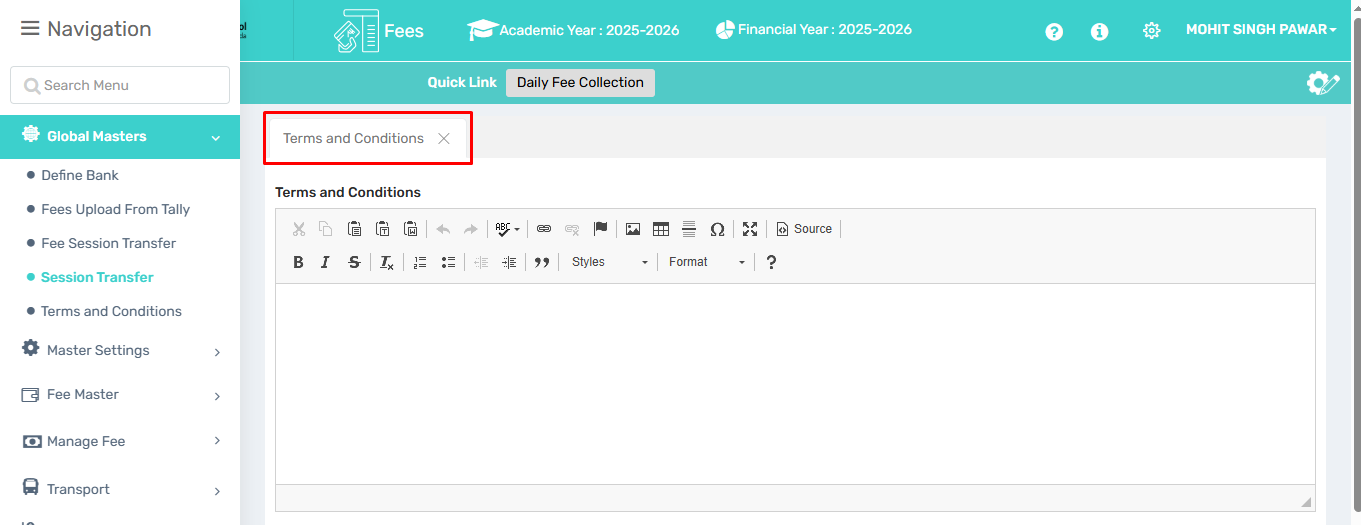Viewport: 1361px width, 525px height.
Task: Select the editor resize handle corner
Action: pos(1306,501)
